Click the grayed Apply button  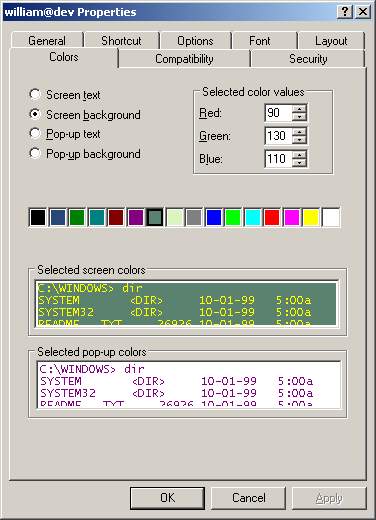(x=329, y=498)
